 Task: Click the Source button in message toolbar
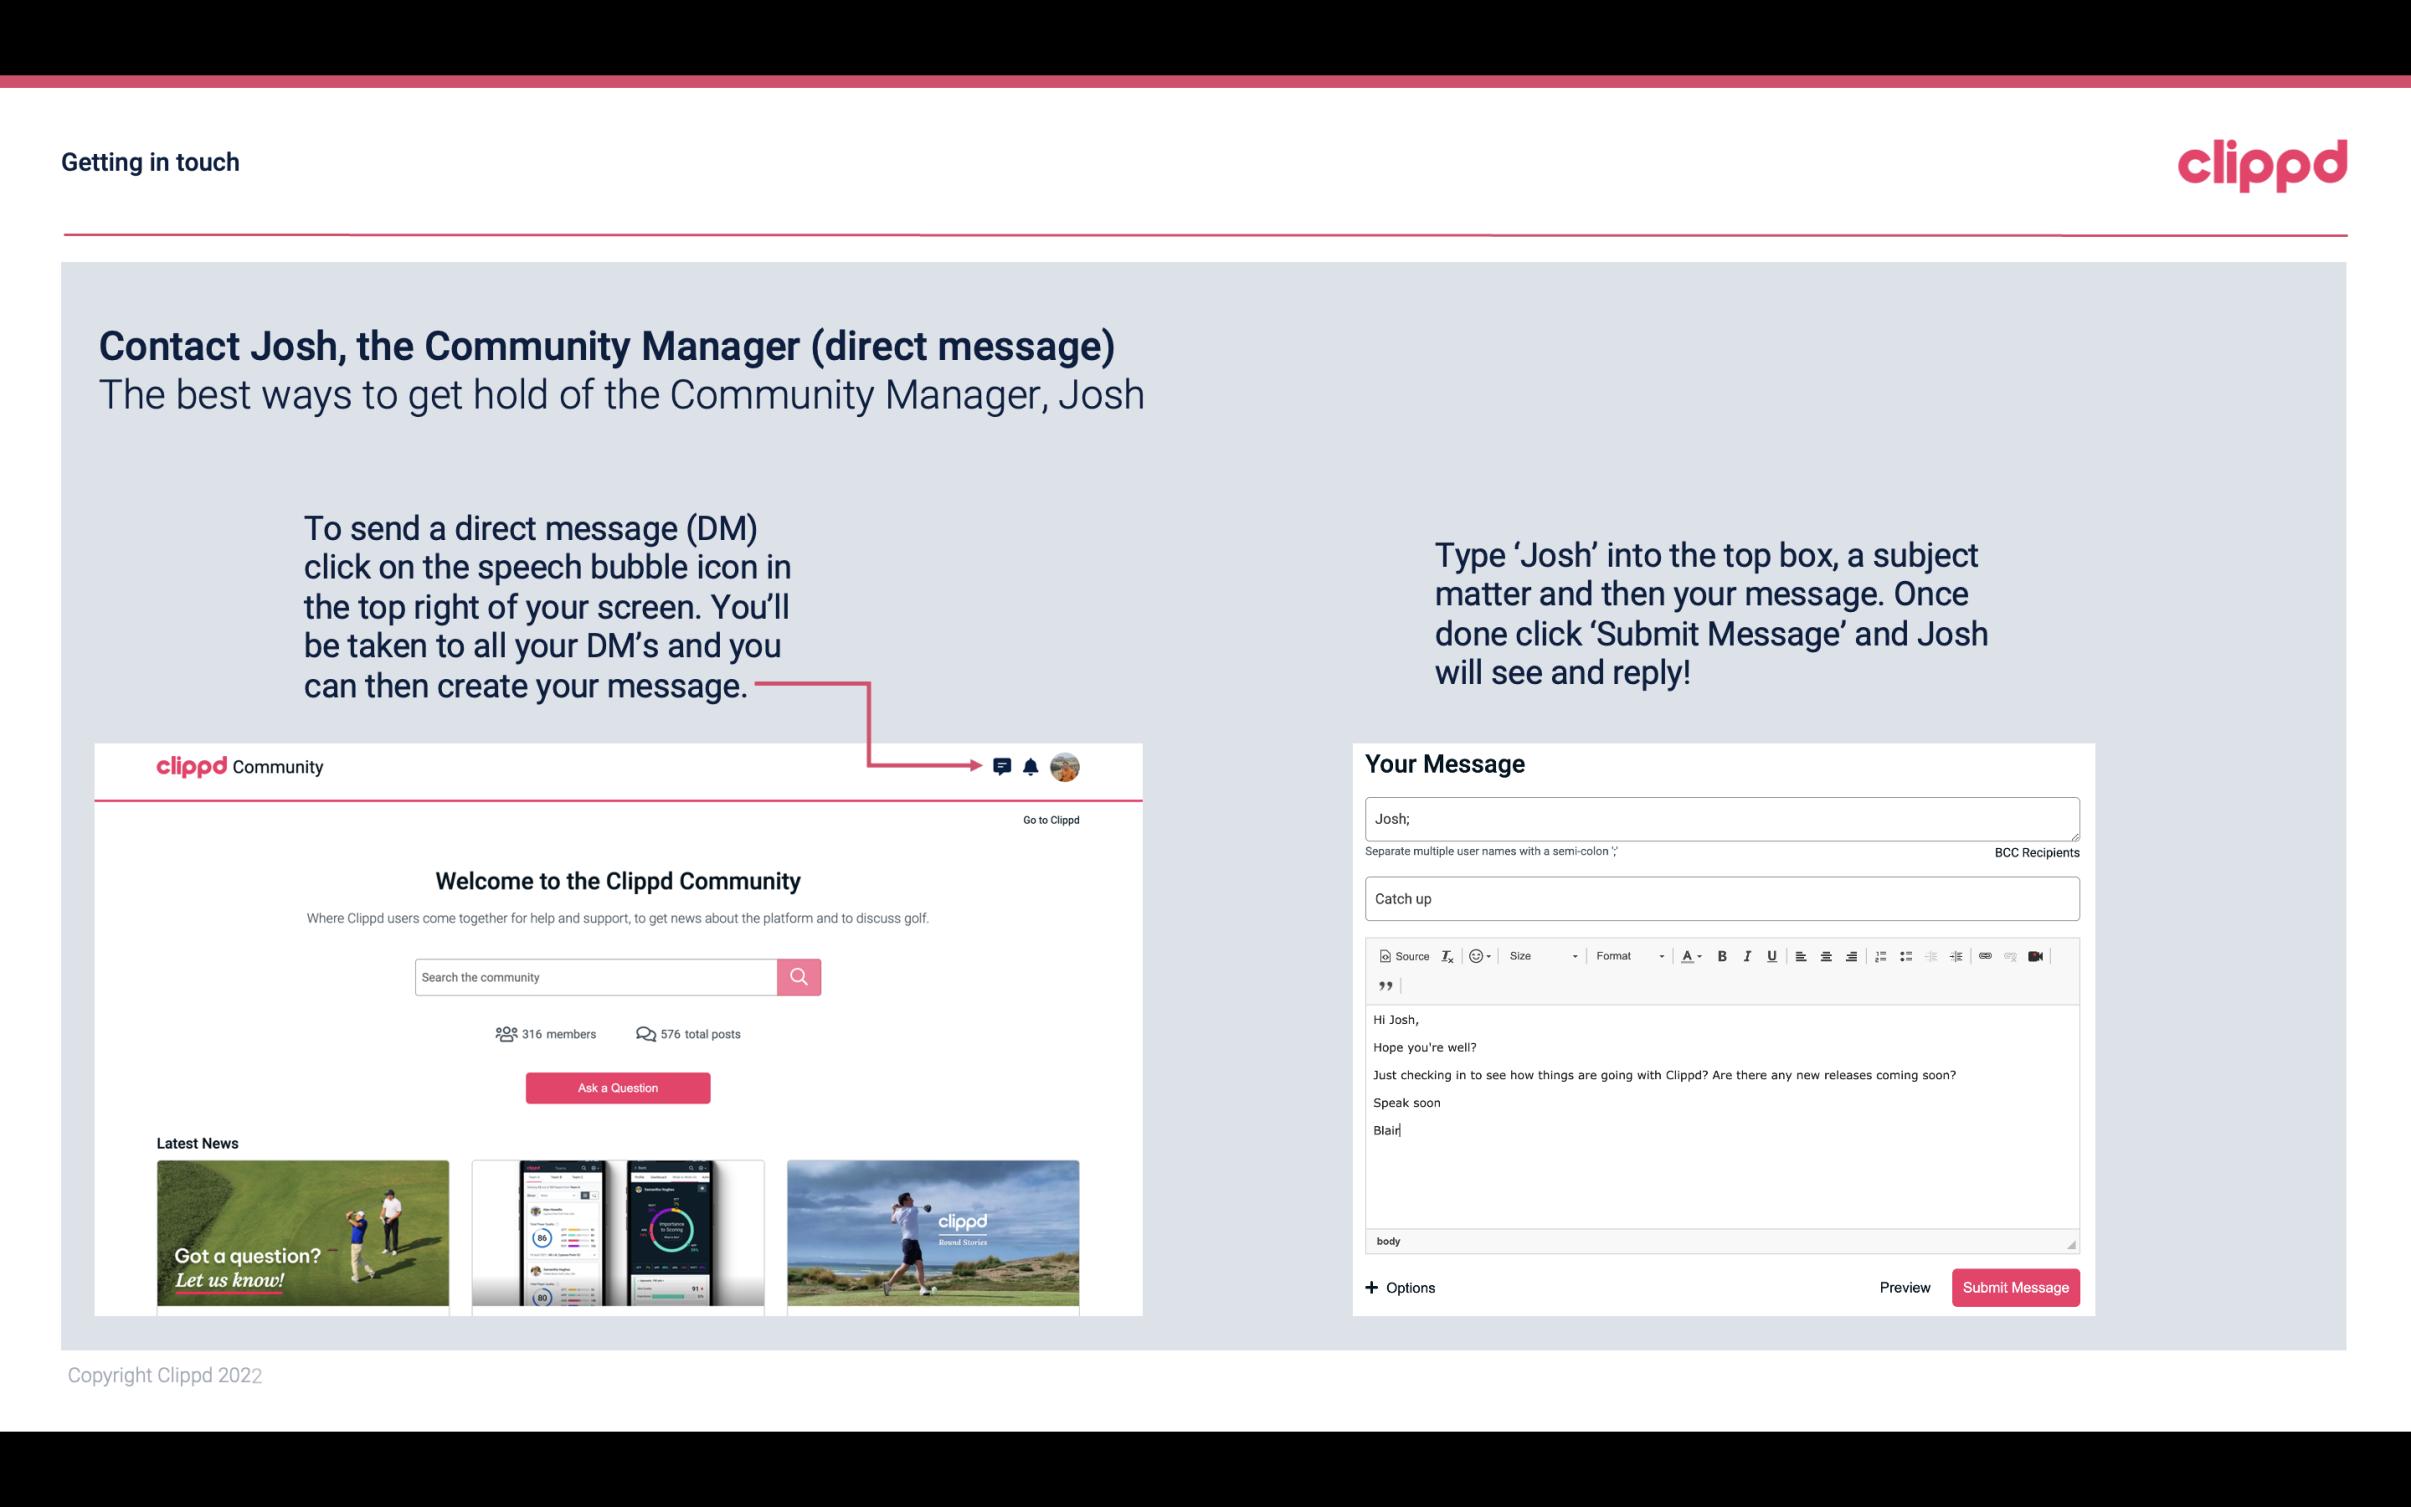pos(1403,955)
